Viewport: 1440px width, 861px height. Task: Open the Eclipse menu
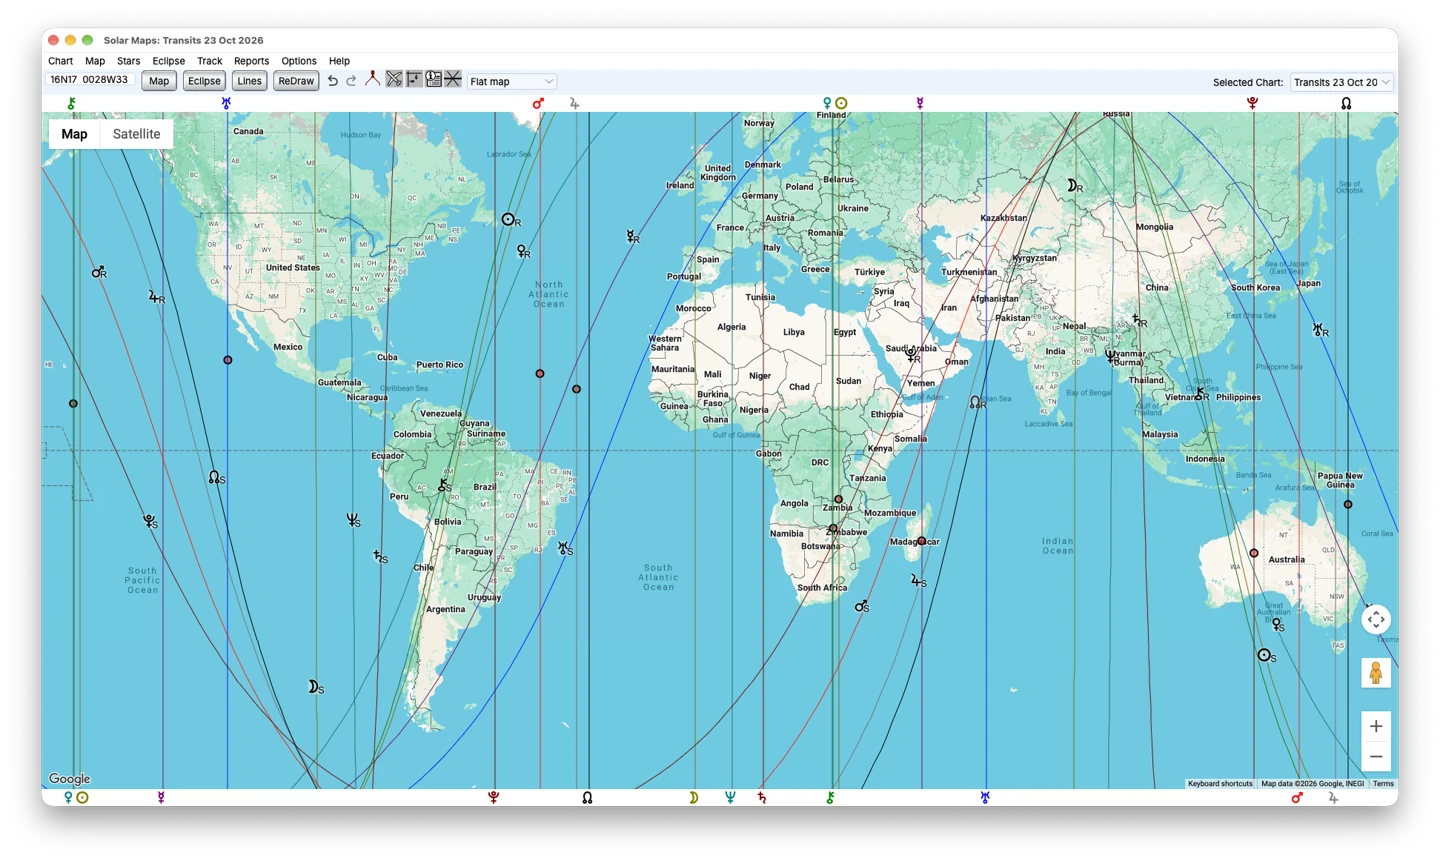169,61
